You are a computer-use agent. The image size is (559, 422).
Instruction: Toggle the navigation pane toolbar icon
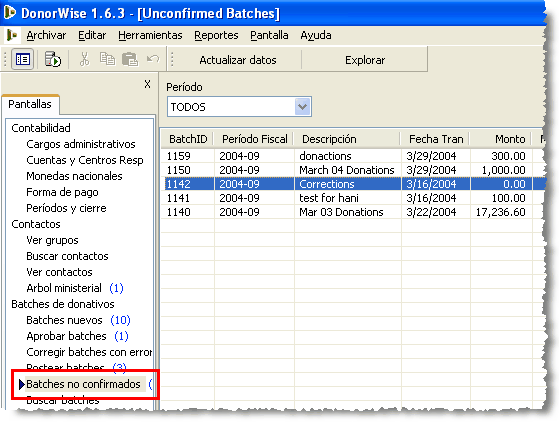[22, 59]
